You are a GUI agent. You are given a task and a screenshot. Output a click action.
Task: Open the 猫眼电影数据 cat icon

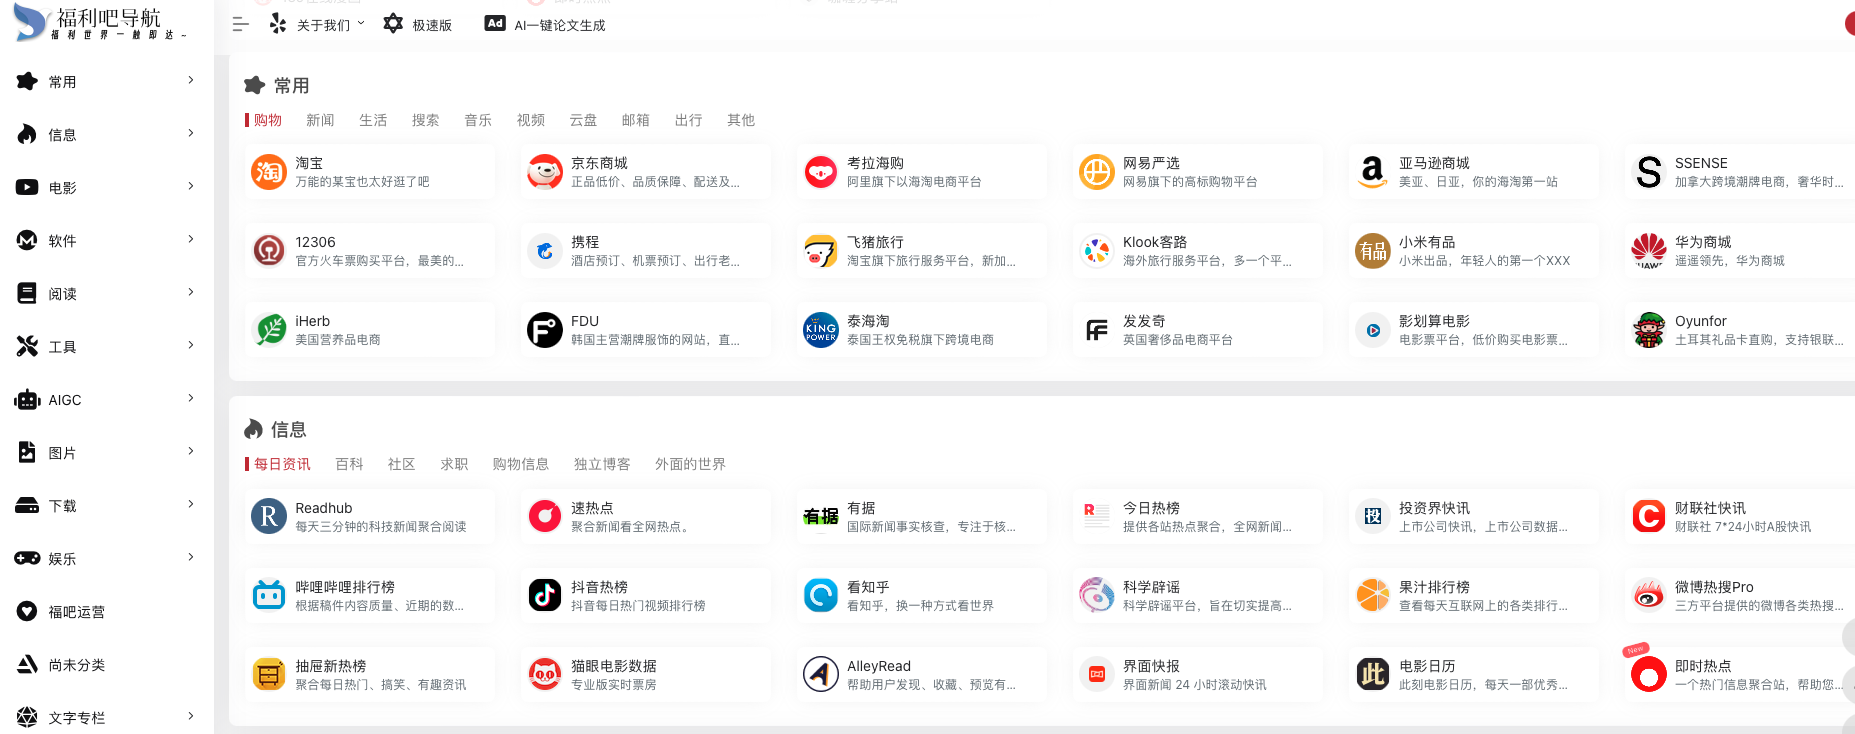pyautogui.click(x=545, y=675)
